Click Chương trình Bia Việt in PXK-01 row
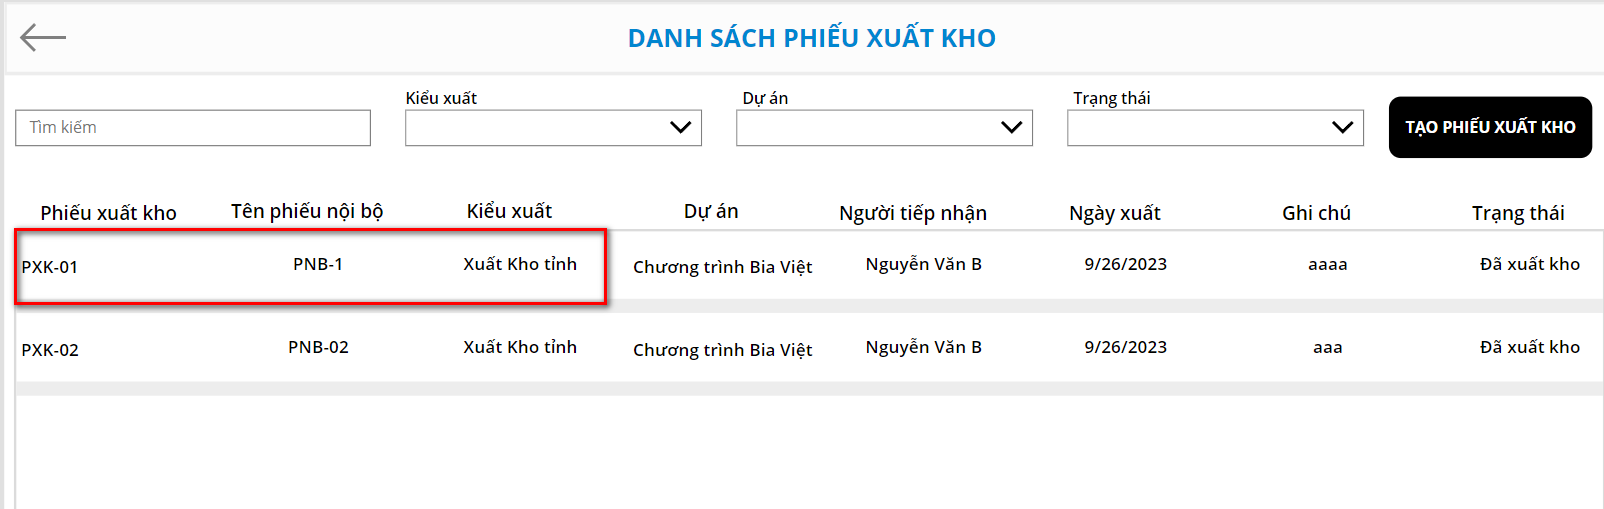The width and height of the screenshot is (1604, 509). (722, 267)
